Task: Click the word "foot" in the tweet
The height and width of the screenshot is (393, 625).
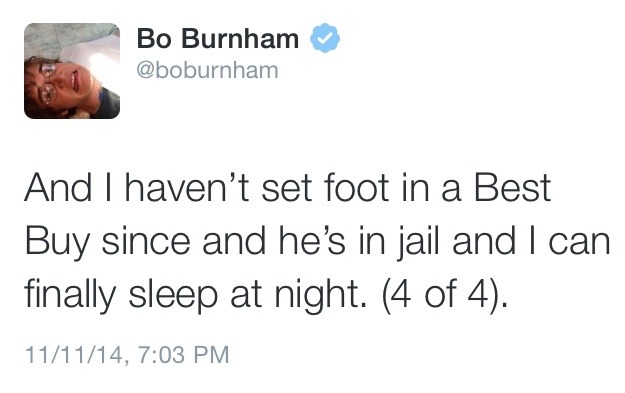Action: (x=356, y=187)
